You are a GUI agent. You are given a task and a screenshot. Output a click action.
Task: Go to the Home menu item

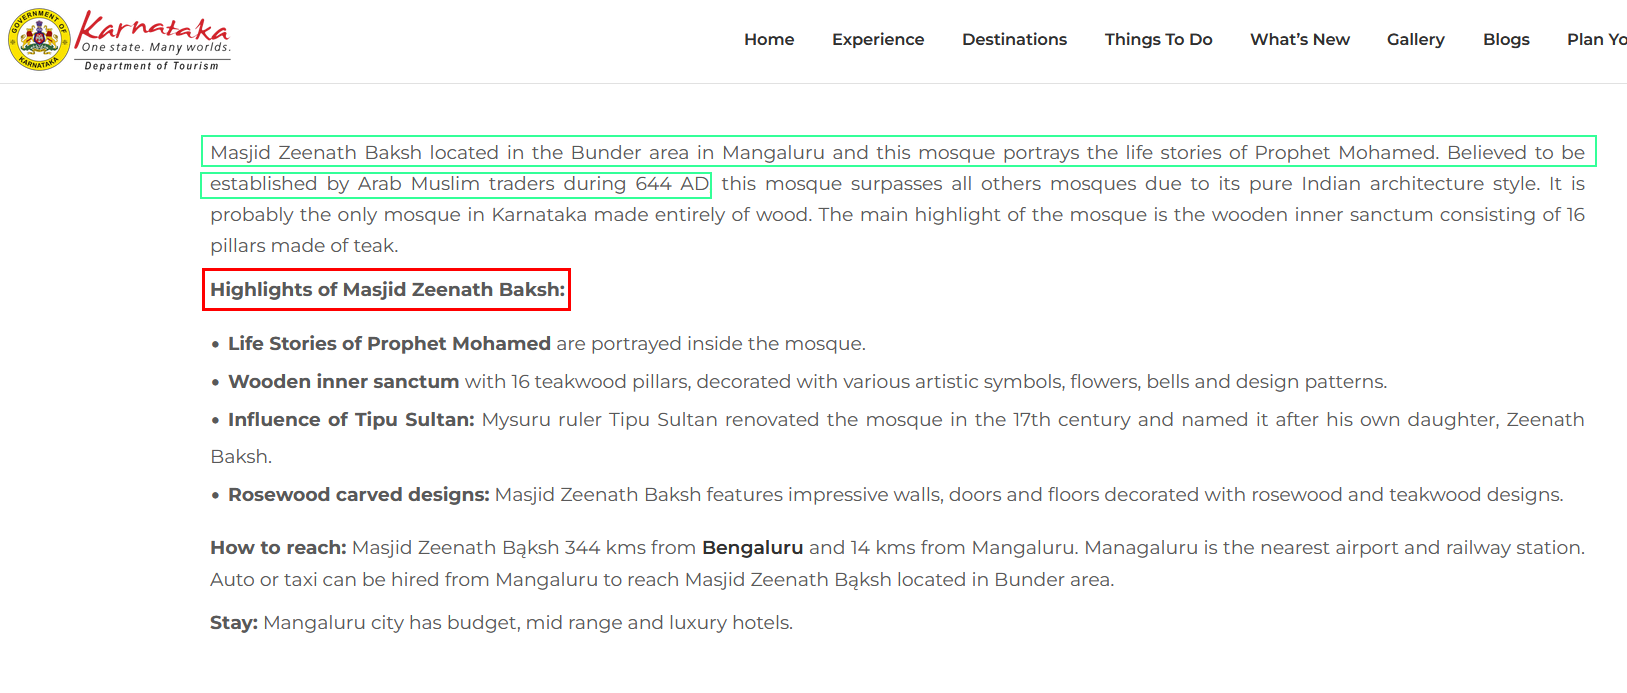tap(769, 39)
